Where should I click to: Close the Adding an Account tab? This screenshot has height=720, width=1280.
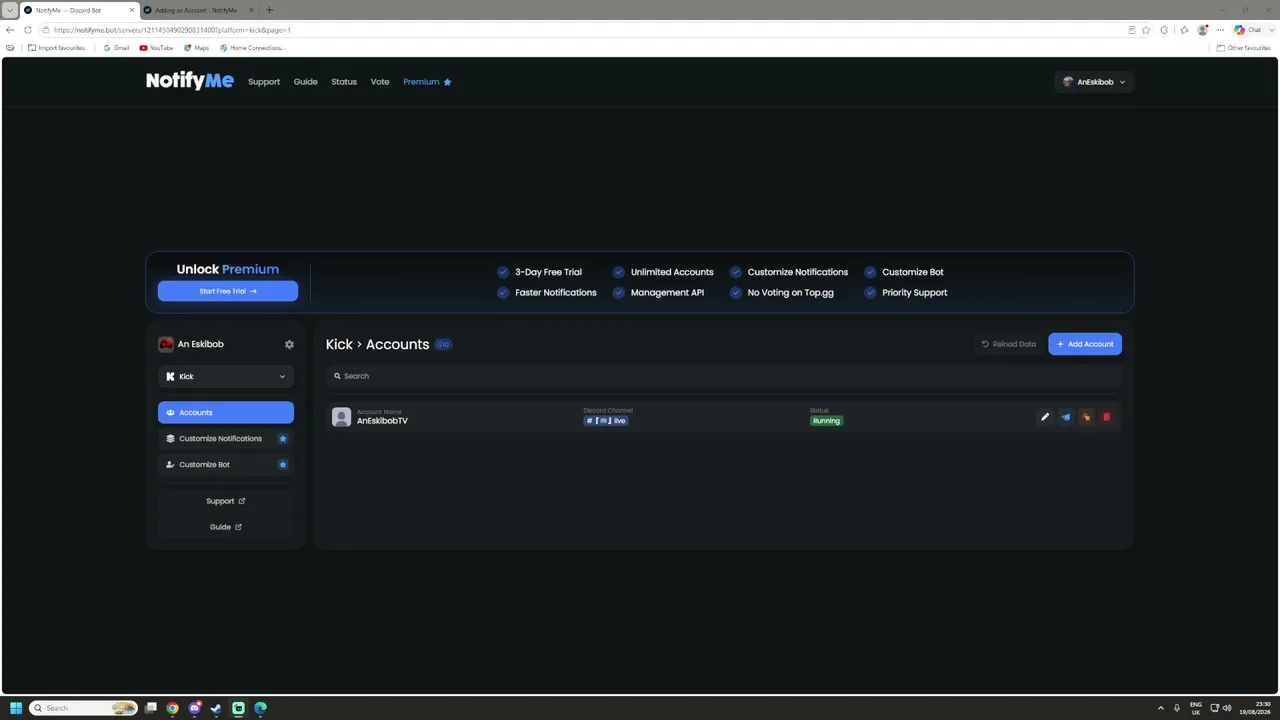tap(249, 10)
